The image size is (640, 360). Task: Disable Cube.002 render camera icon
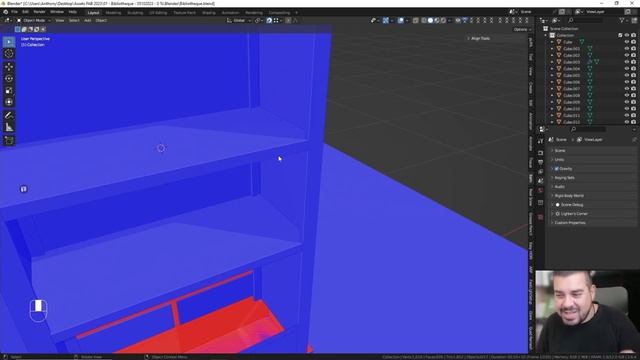(633, 56)
